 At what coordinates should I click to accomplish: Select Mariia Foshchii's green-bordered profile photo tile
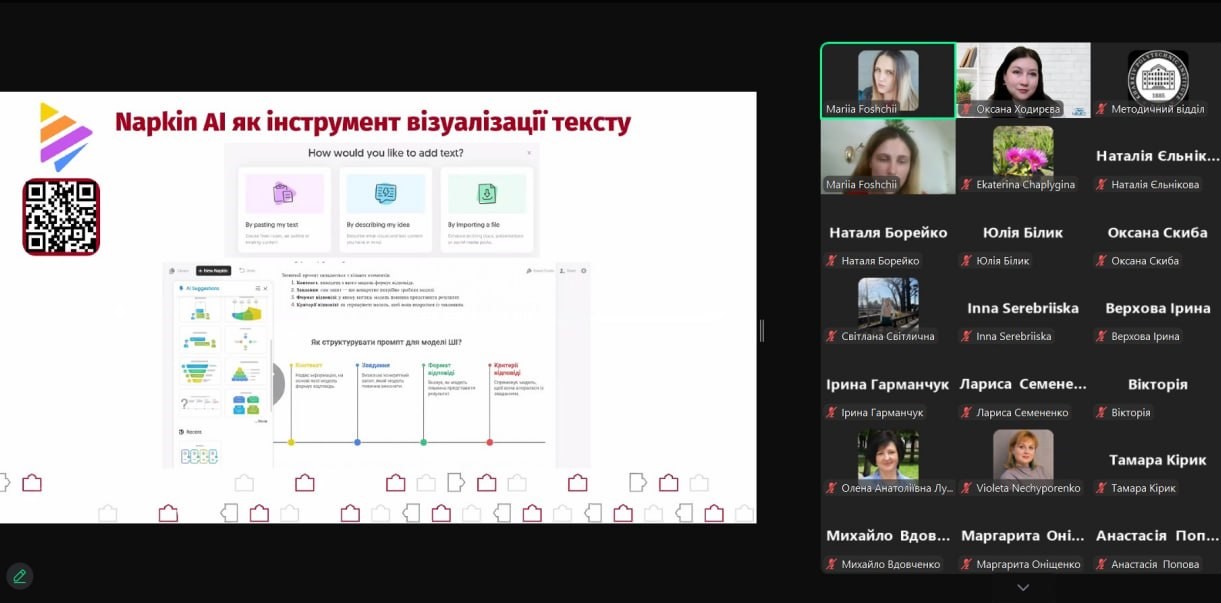coord(888,80)
